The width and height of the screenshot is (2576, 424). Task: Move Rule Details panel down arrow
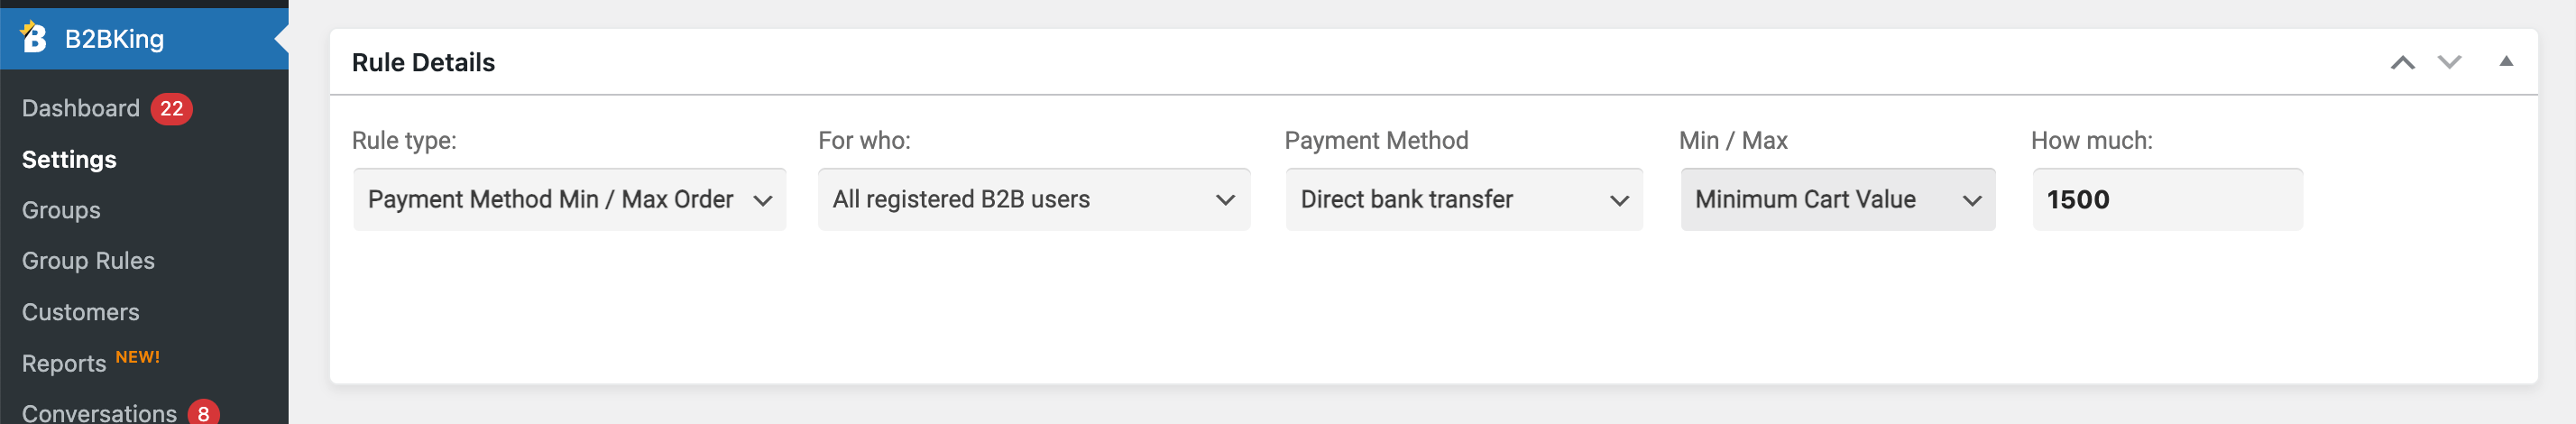(2449, 62)
